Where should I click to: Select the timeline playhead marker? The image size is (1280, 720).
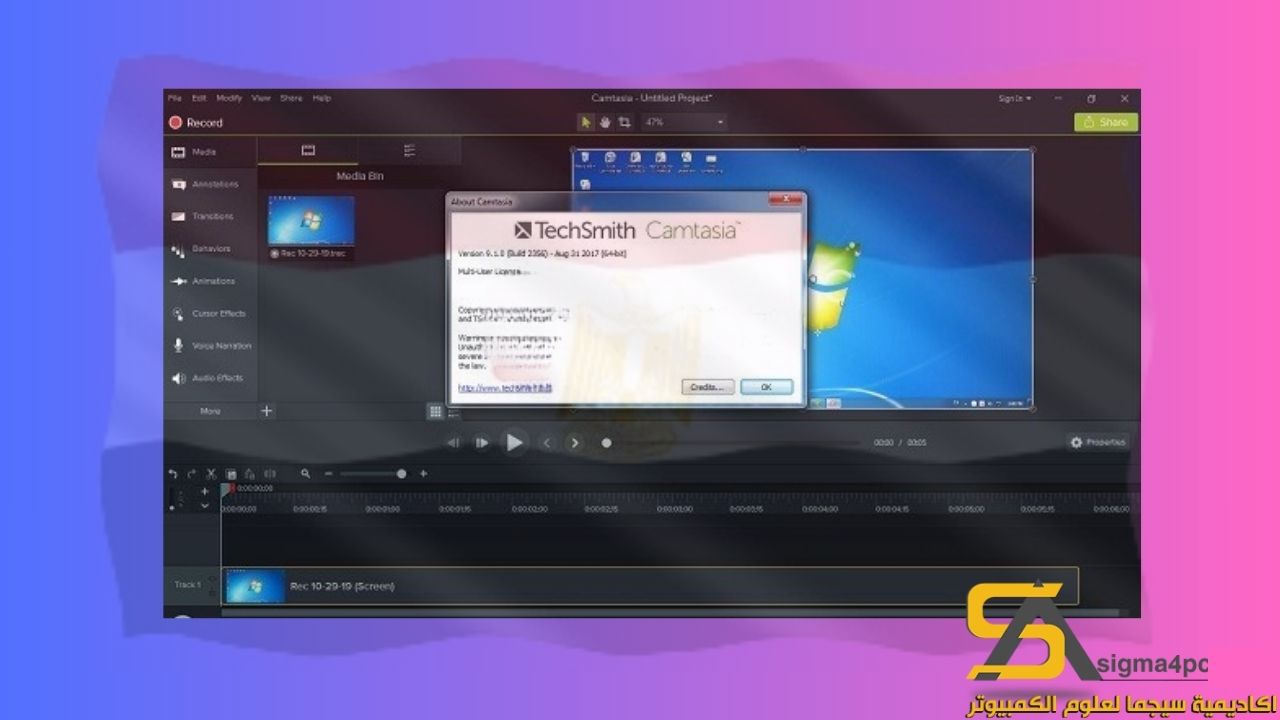click(228, 488)
